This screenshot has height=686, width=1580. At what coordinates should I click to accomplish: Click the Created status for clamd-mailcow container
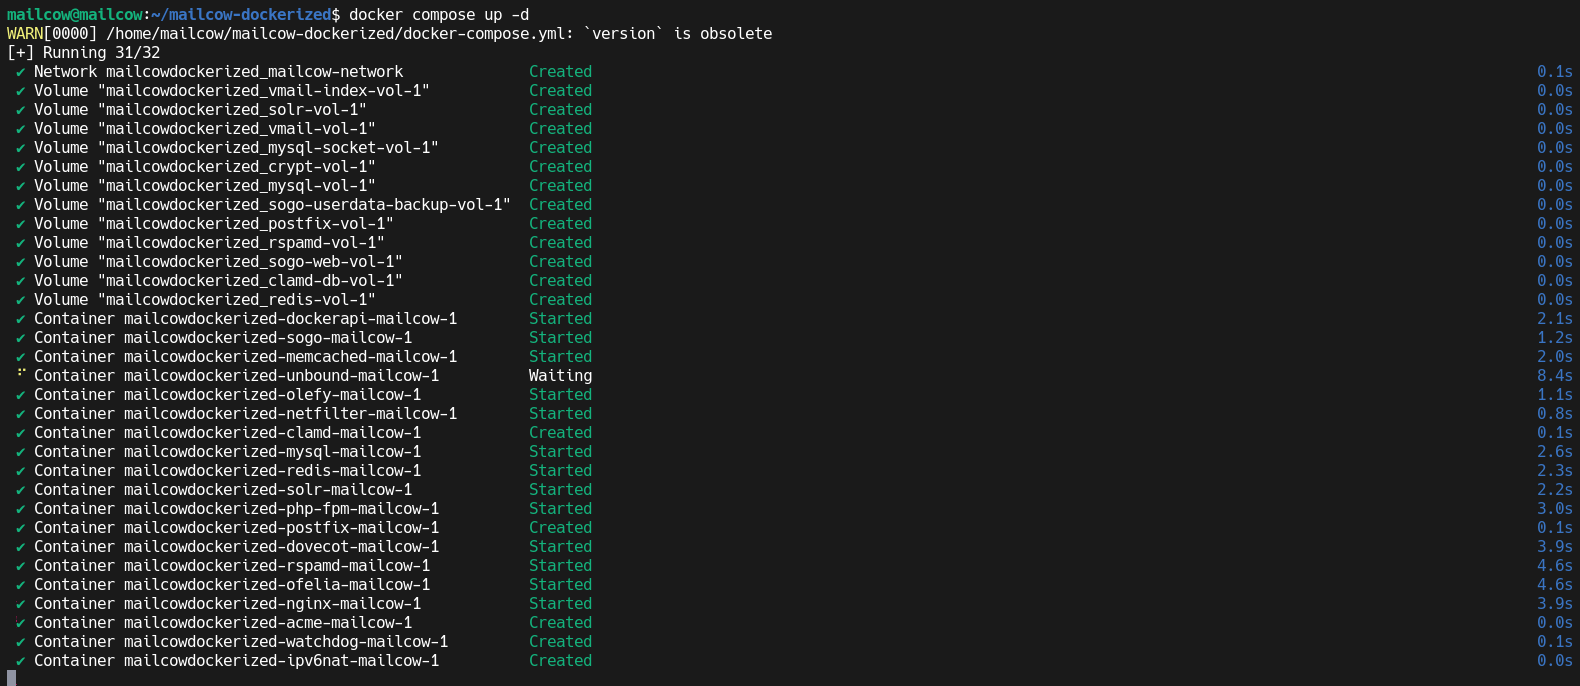pyautogui.click(x=560, y=433)
